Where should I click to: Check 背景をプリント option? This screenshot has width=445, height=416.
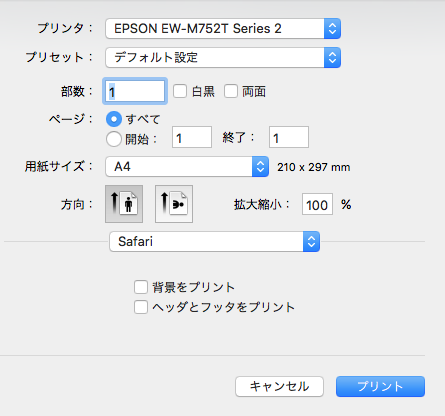coord(141,287)
